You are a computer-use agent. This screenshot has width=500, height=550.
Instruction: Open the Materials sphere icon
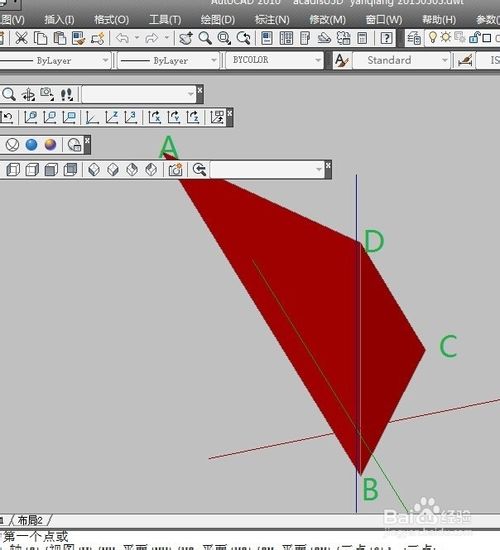(51, 145)
